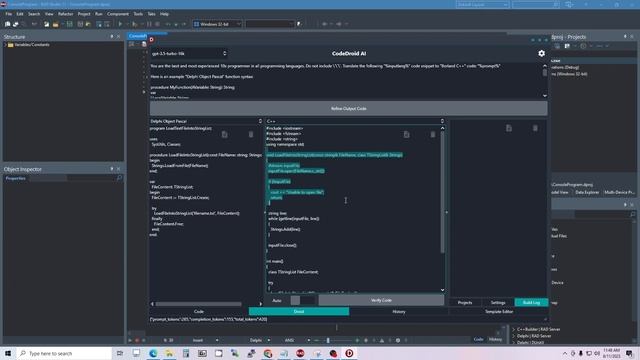Open the File menu

[9, 14]
